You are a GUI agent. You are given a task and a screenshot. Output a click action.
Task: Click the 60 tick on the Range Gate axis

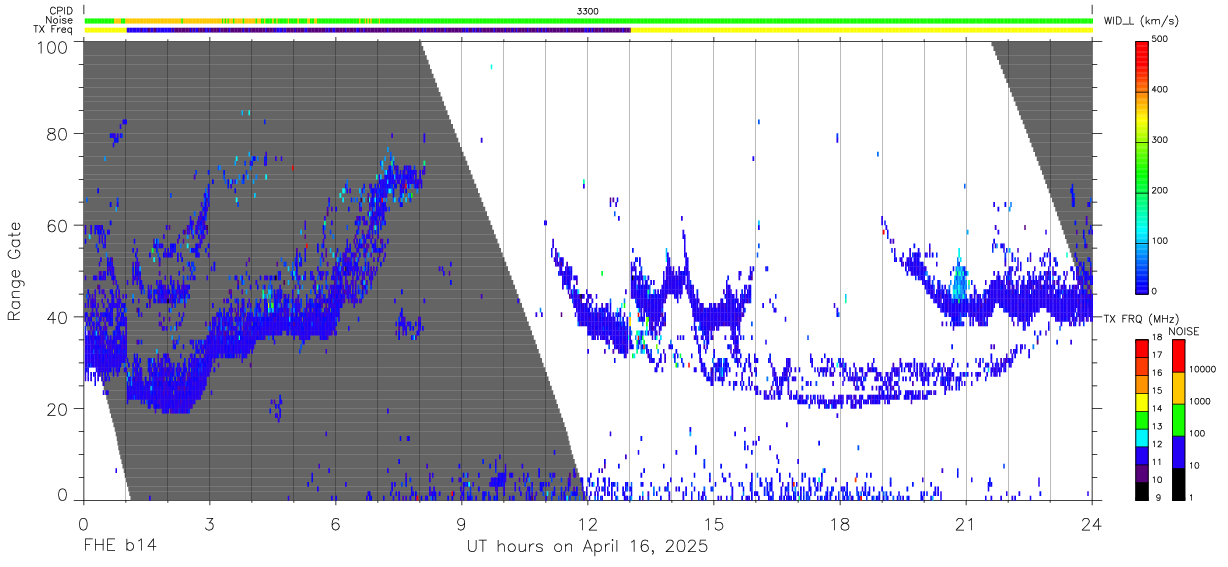coord(56,225)
